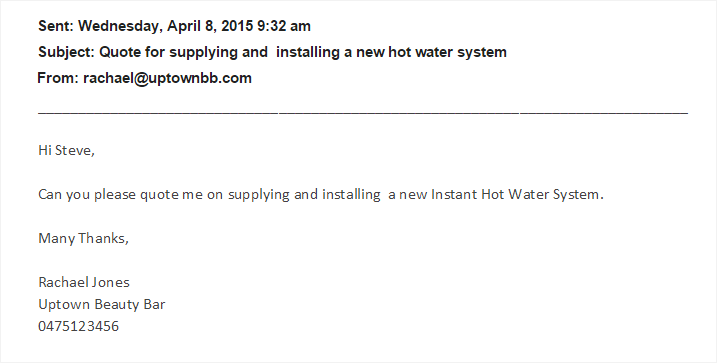
Task: Click the Sent date line
Action: [174, 26]
